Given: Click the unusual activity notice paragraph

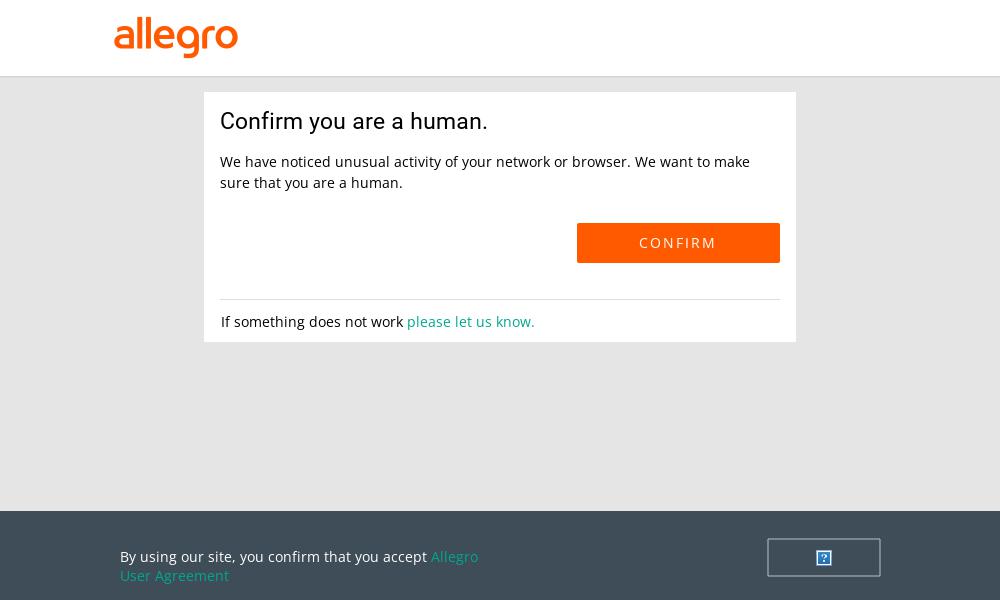Looking at the screenshot, I should coord(485,172).
